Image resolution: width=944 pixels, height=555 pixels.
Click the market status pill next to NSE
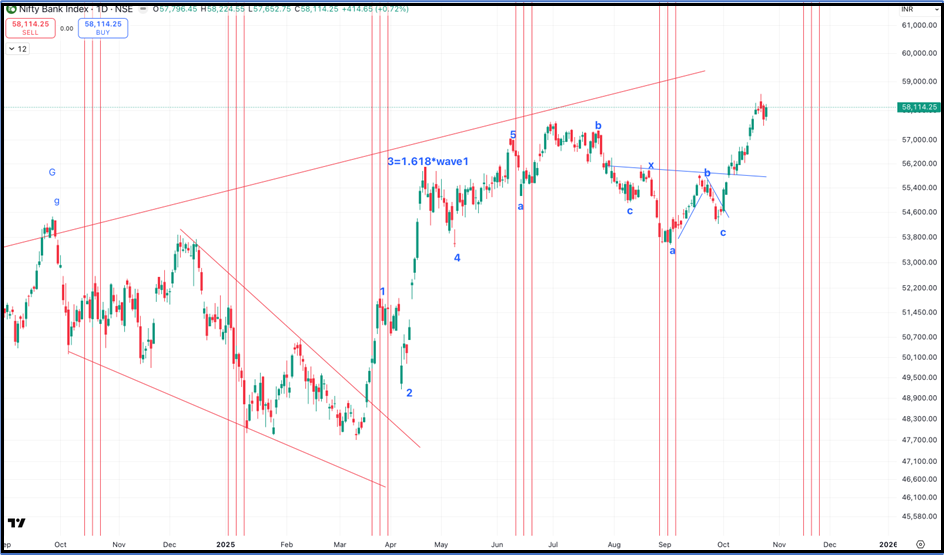[x=143, y=10]
